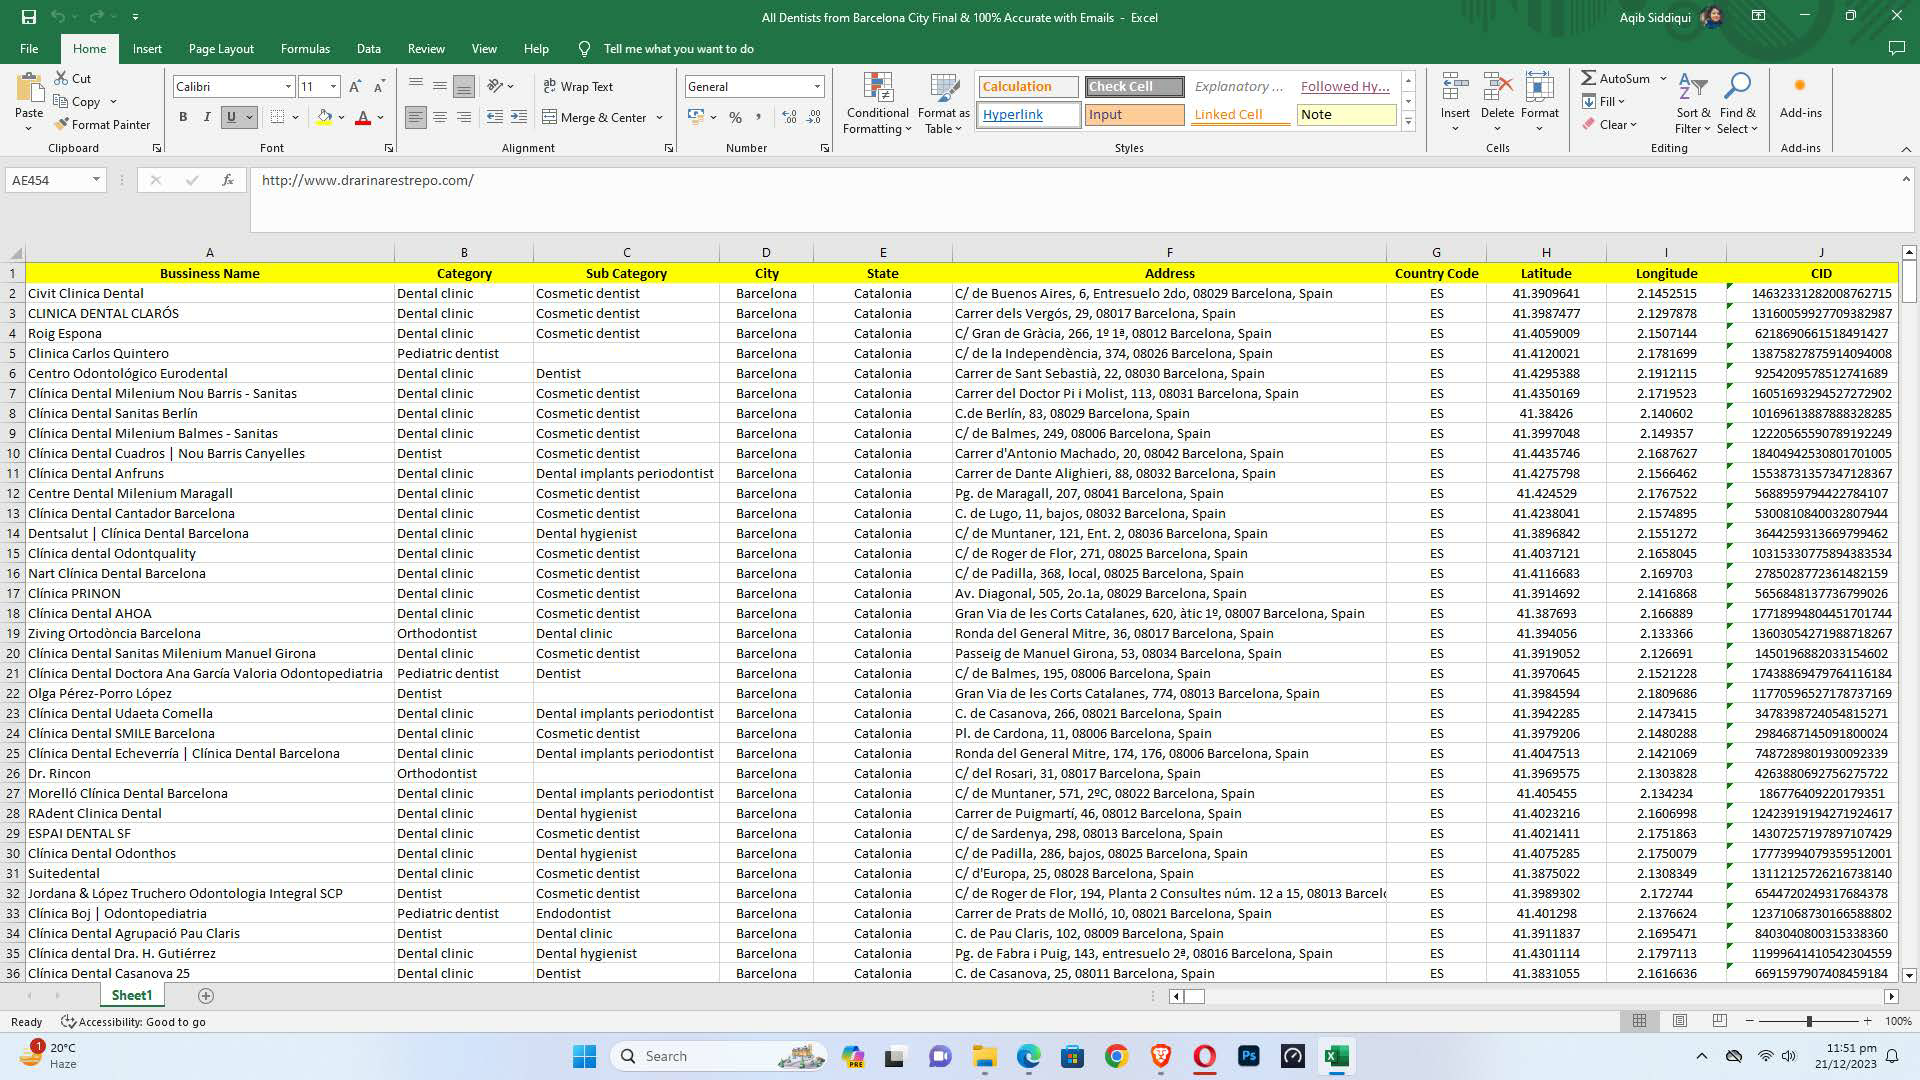Viewport: 1920px width, 1080px height.
Task: Switch to the Formulas ribbon tab
Action: click(x=305, y=48)
